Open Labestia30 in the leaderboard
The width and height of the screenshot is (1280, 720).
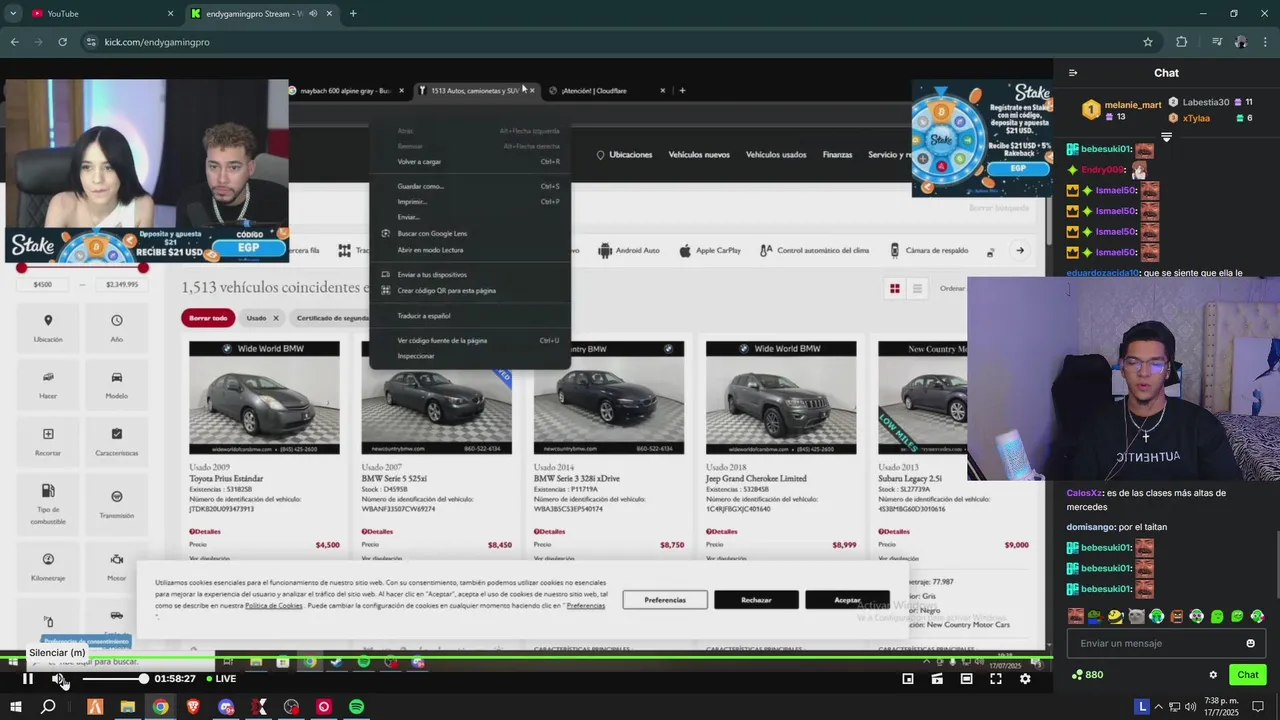(x=1205, y=102)
